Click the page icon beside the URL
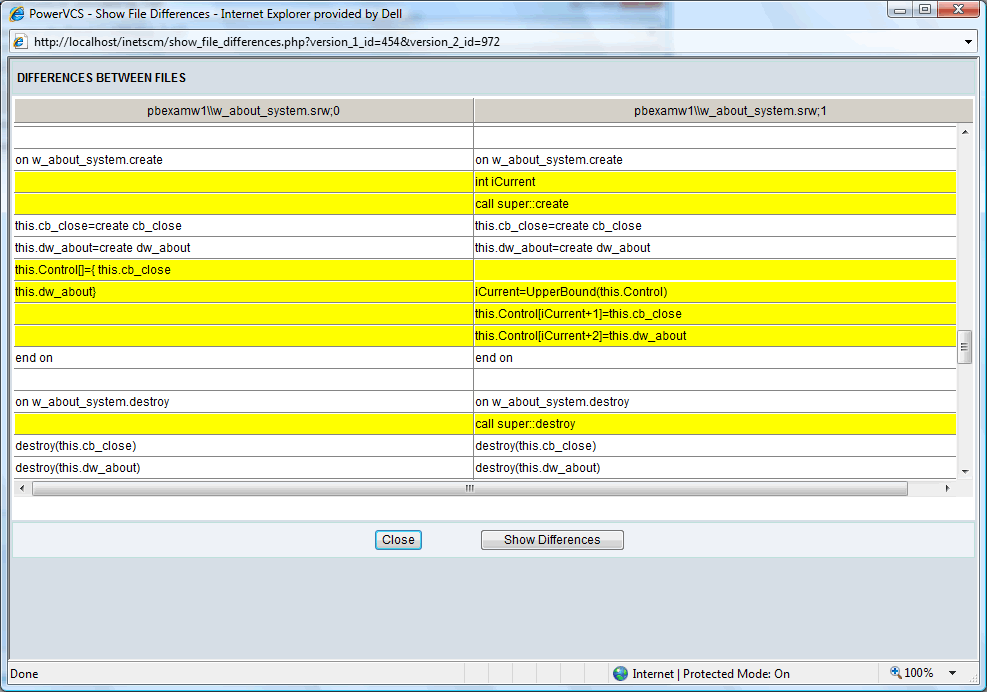 coord(20,42)
